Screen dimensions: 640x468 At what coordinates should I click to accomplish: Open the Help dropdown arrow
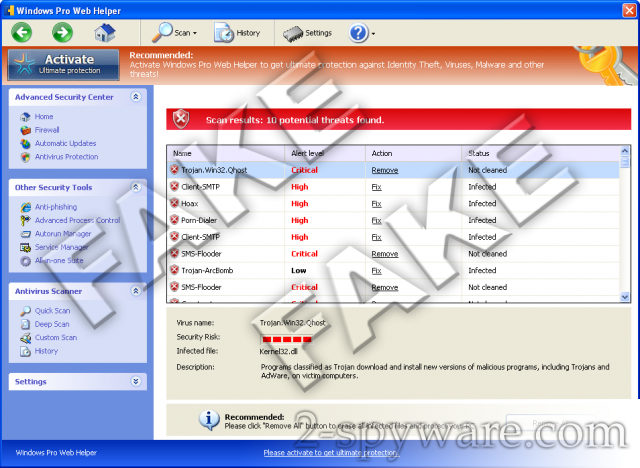tap(373, 34)
